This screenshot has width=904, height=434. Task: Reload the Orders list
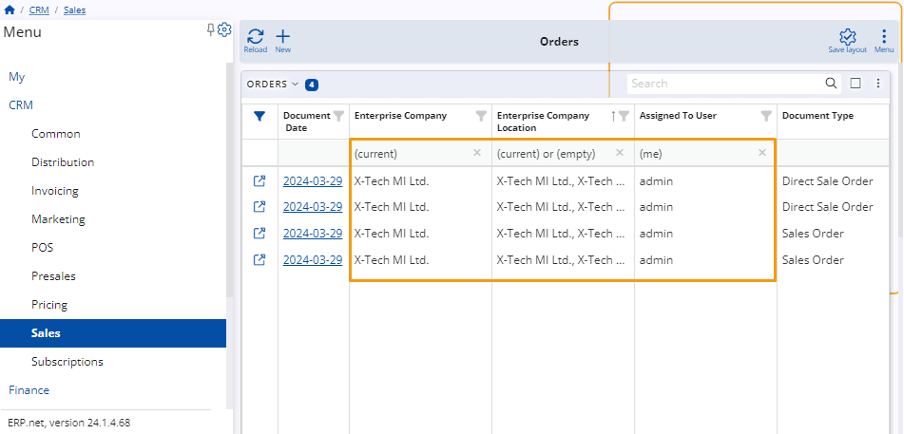(255, 41)
